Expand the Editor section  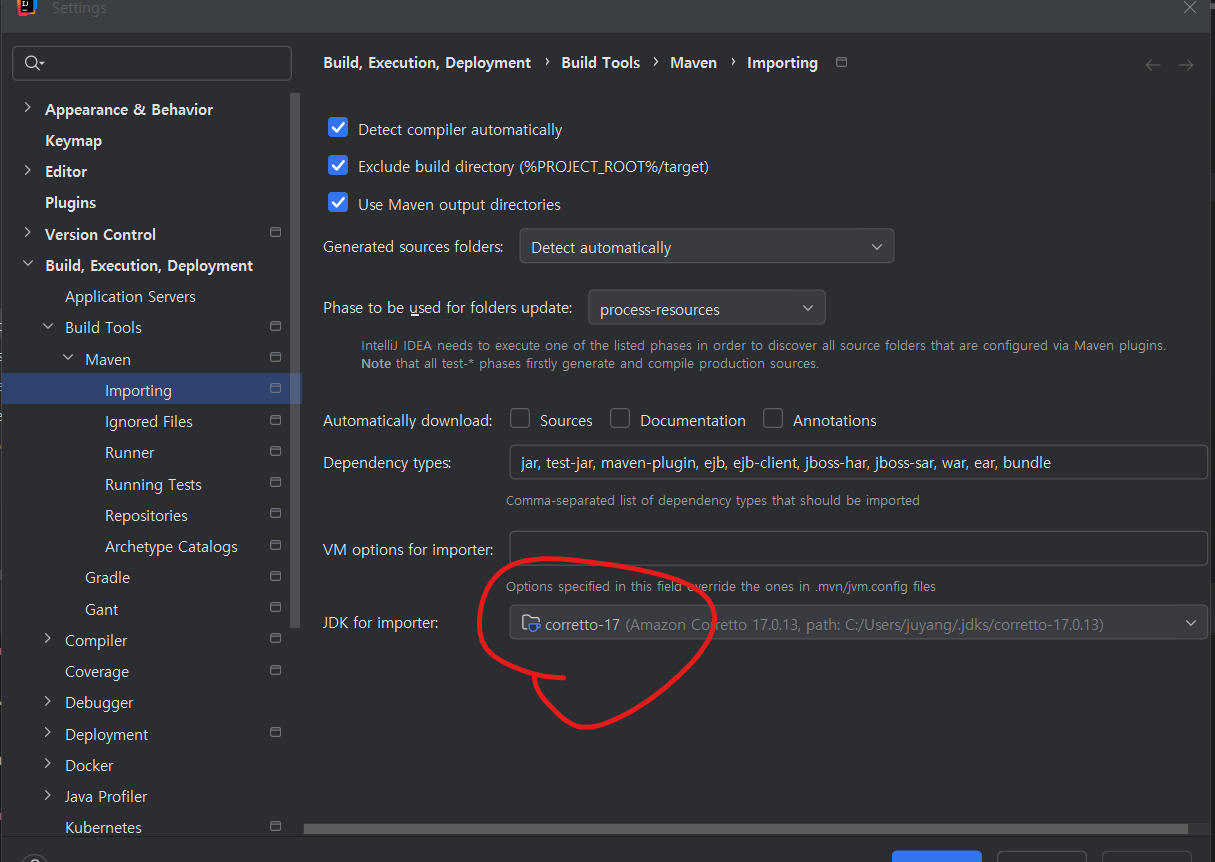click(x=27, y=171)
